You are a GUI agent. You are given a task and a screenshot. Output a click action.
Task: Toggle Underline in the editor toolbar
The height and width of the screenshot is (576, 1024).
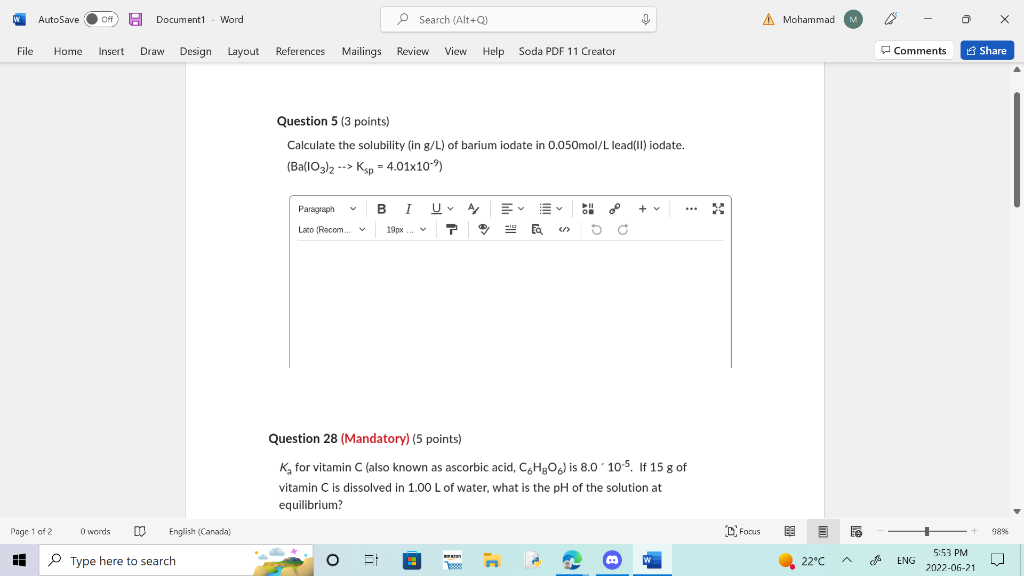point(436,209)
